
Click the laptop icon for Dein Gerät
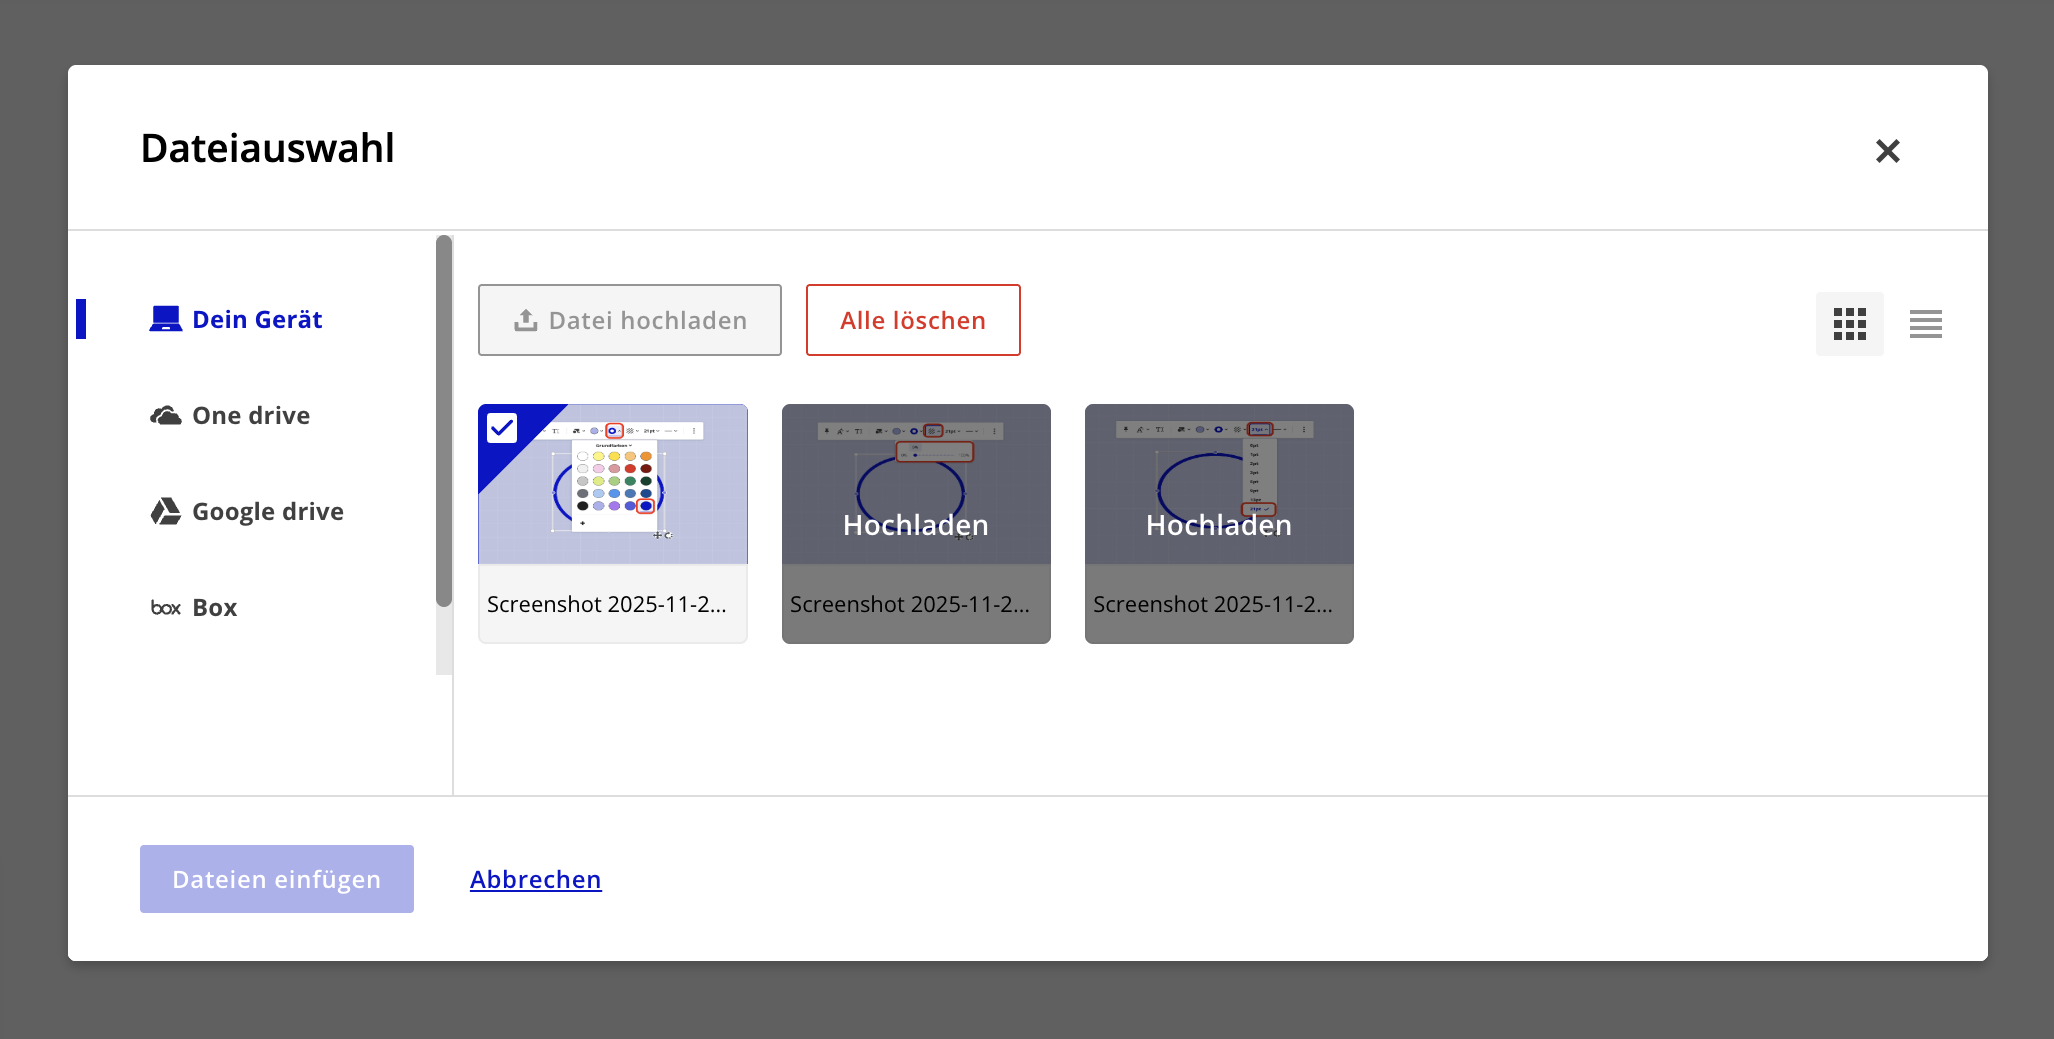pyautogui.click(x=165, y=319)
